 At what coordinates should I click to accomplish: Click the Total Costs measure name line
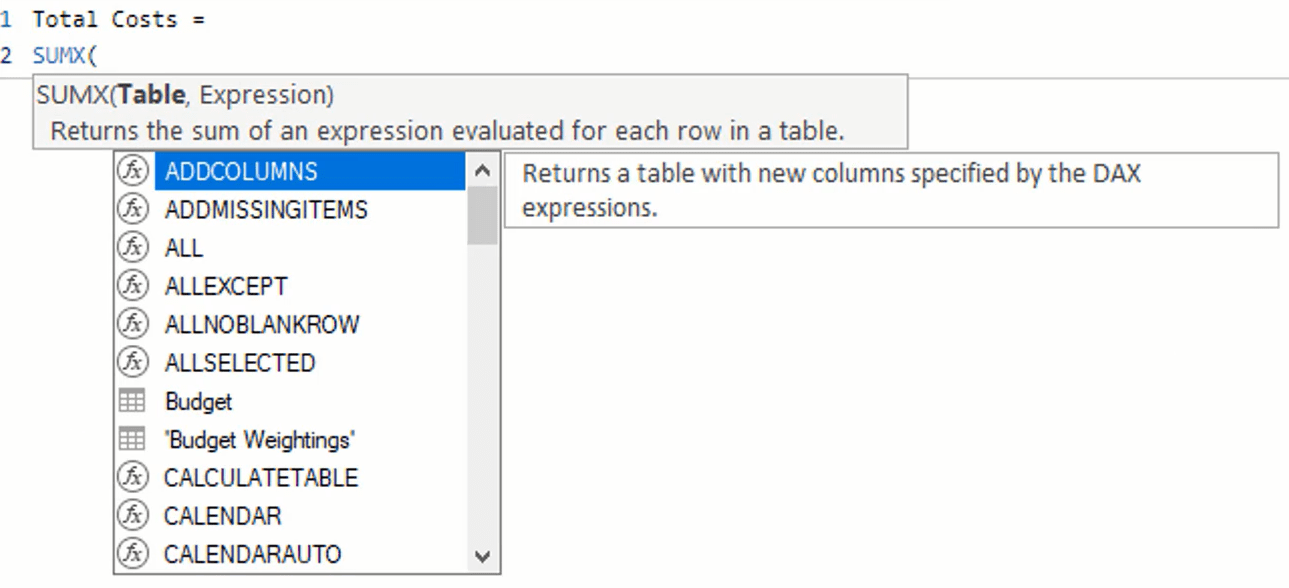[x=118, y=19]
